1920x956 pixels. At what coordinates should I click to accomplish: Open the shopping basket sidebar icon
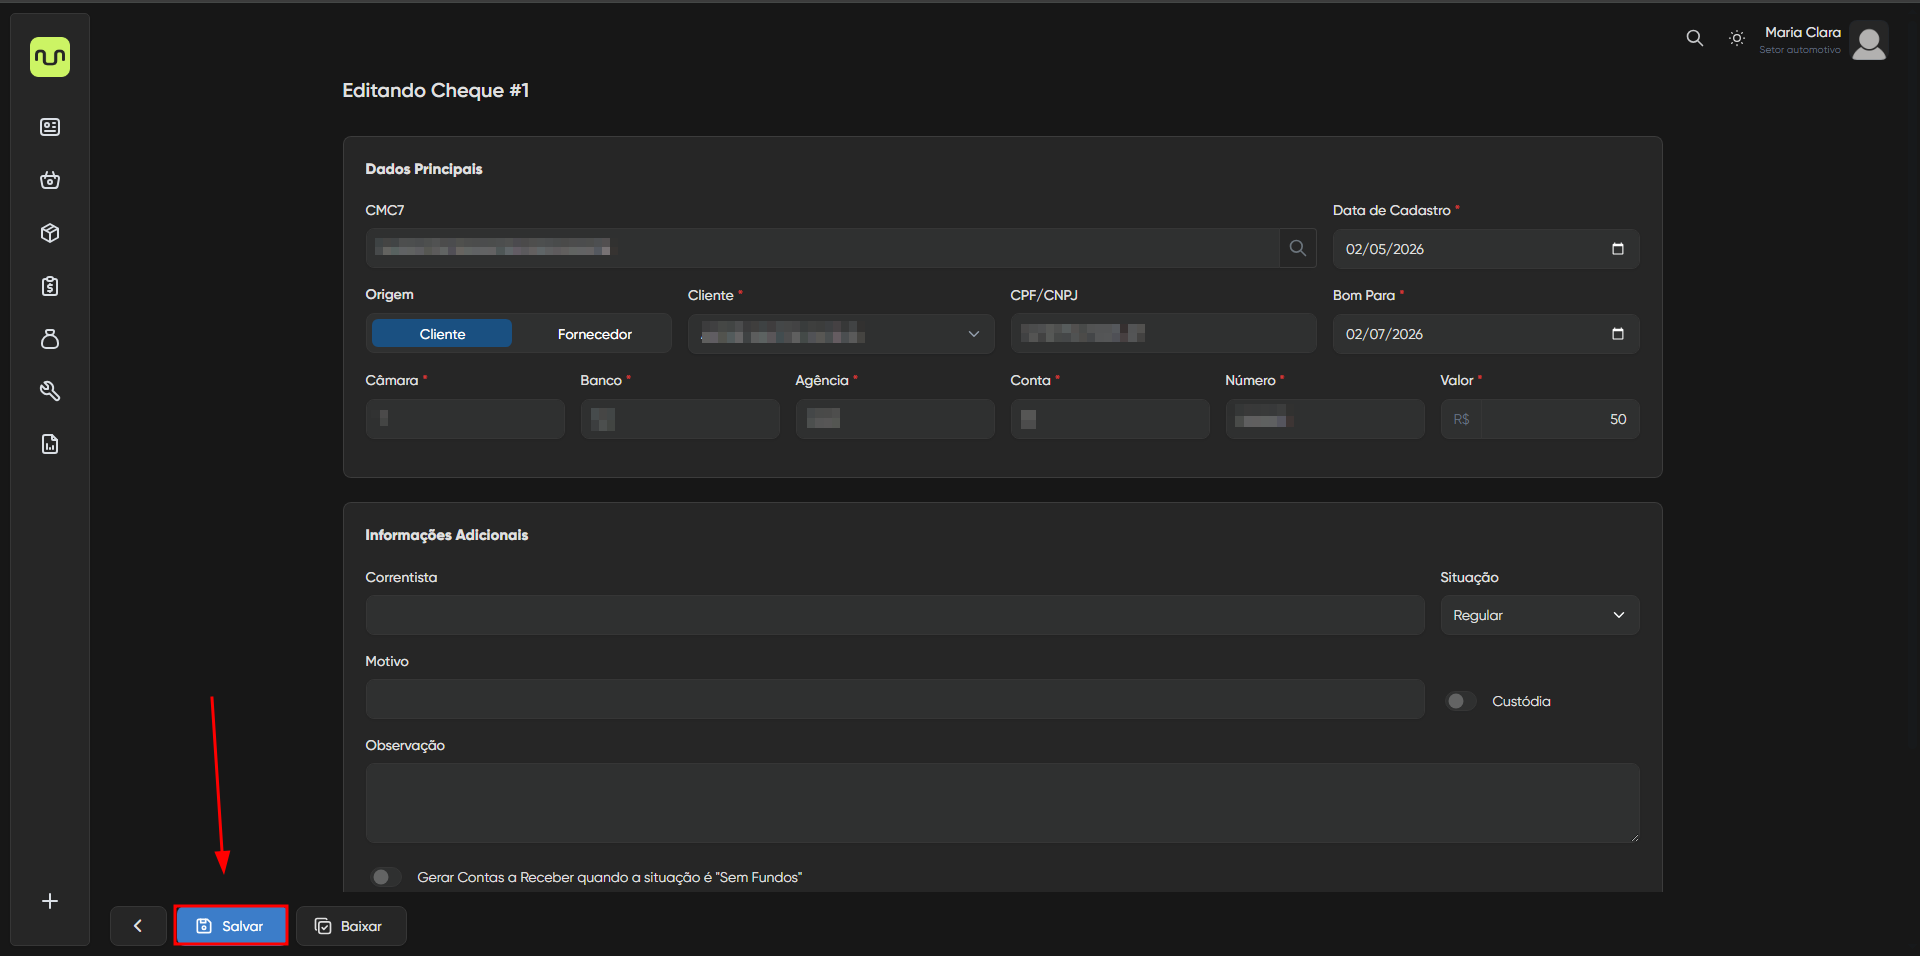tap(50, 180)
